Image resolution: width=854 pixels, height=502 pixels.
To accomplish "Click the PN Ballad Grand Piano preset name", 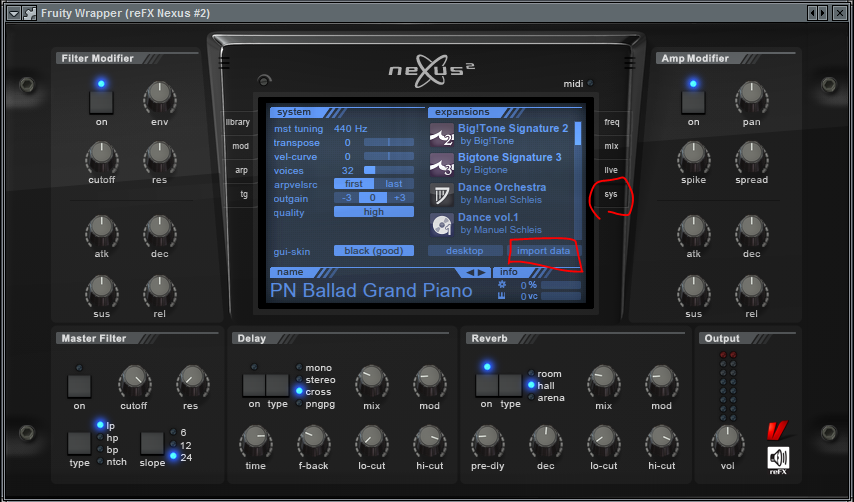I will click(371, 290).
